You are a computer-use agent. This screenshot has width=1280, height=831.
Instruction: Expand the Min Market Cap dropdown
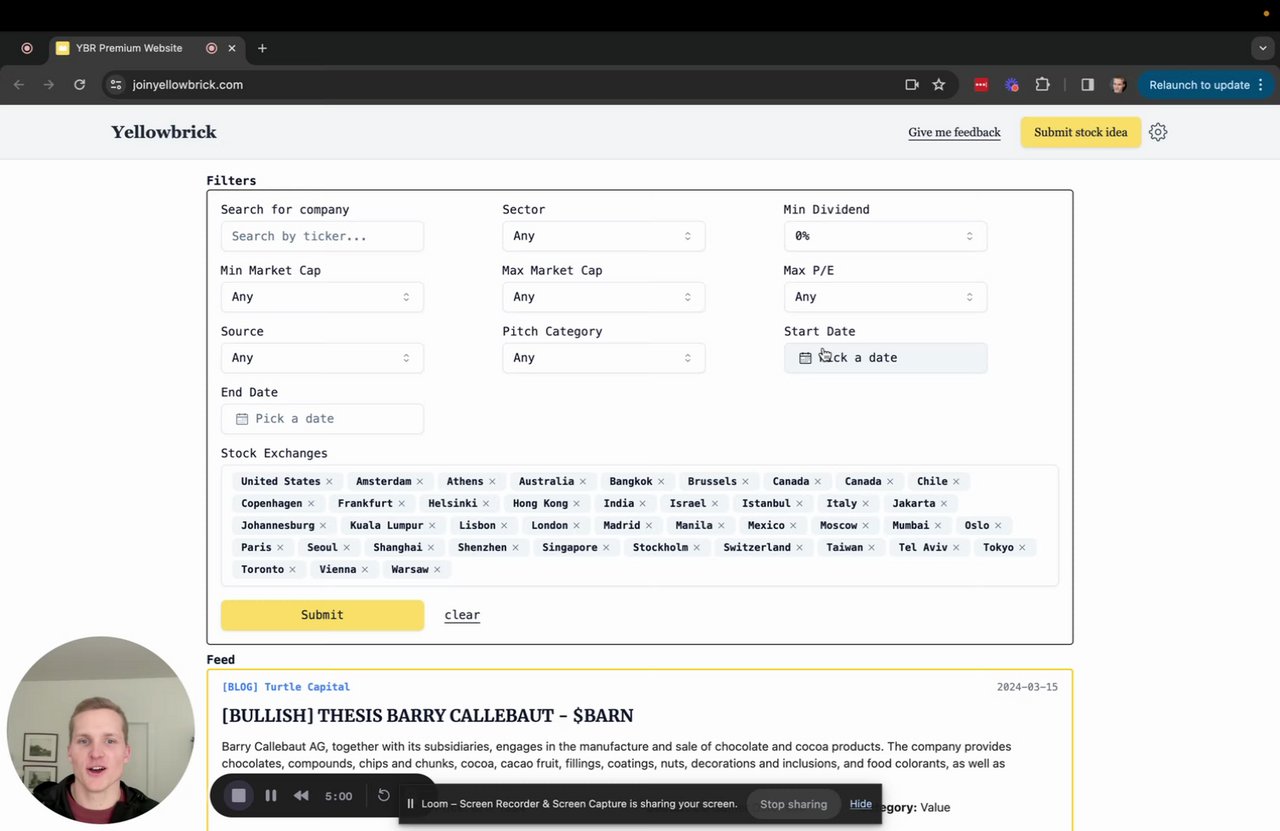[x=322, y=297]
